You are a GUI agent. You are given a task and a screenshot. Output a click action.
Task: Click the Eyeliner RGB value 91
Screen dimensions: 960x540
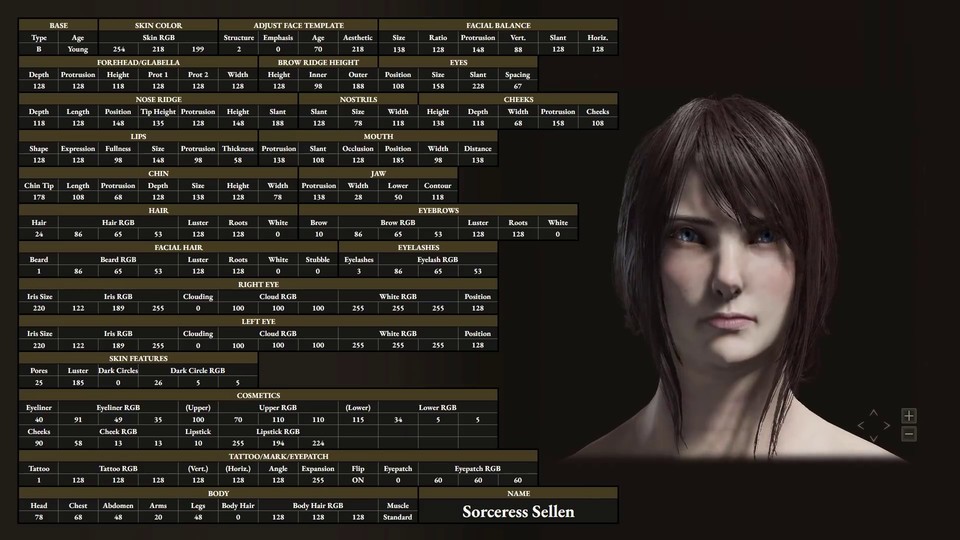tap(78, 419)
